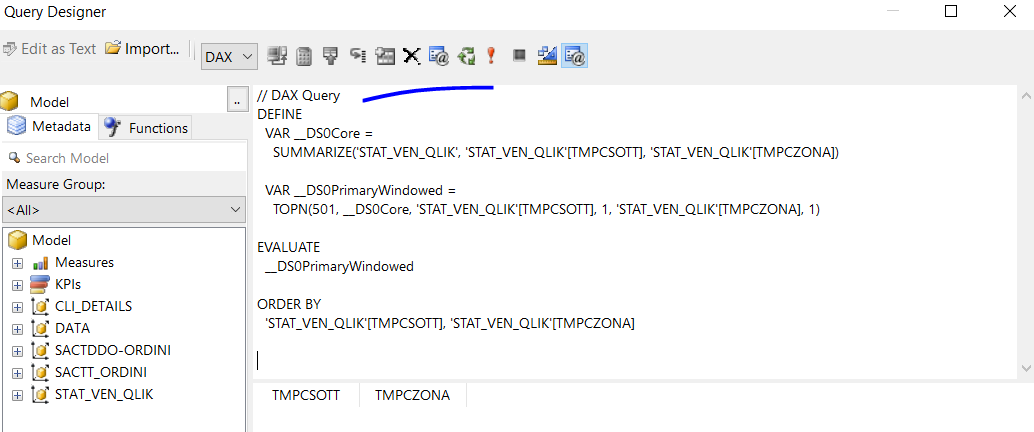The height and width of the screenshot is (432, 1034).
Task: Click the Refresh Metadata computer icon
Action: pyautogui.click(x=276, y=56)
